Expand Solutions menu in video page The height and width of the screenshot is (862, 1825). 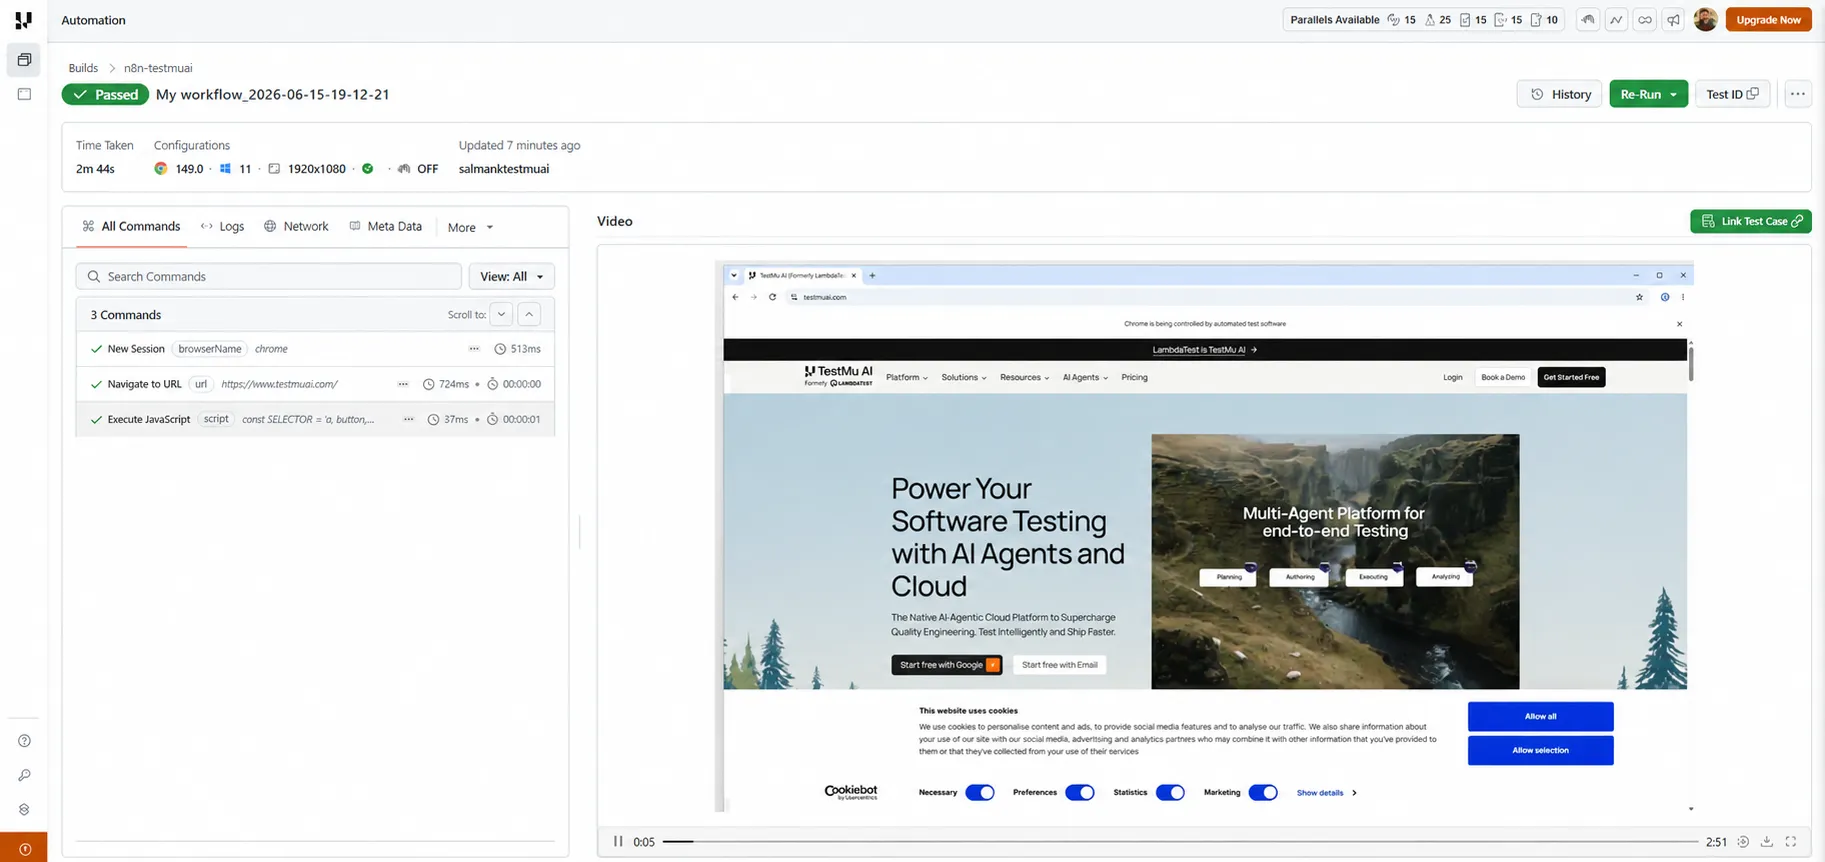coord(964,378)
